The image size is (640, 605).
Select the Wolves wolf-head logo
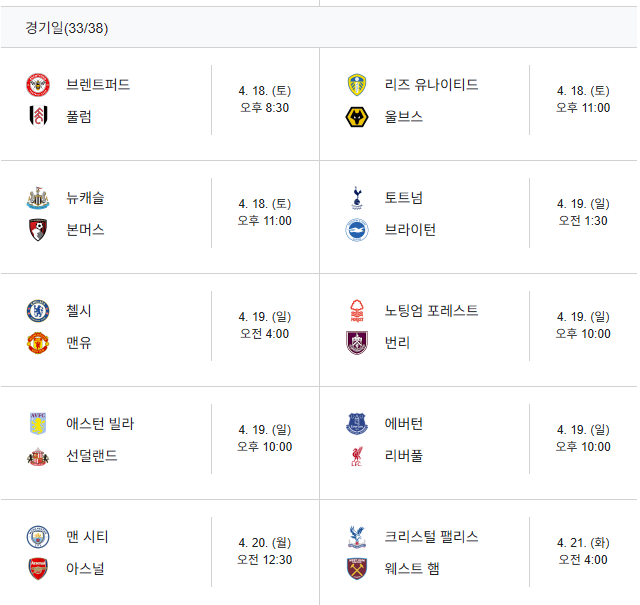356,117
